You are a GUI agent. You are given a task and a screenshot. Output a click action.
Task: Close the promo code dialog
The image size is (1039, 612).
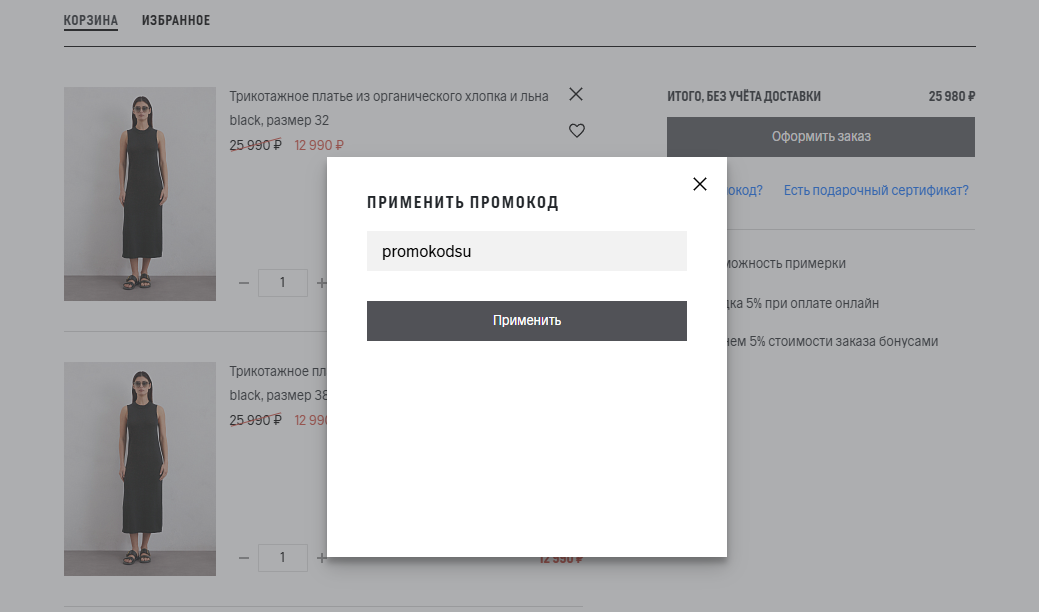click(x=699, y=184)
